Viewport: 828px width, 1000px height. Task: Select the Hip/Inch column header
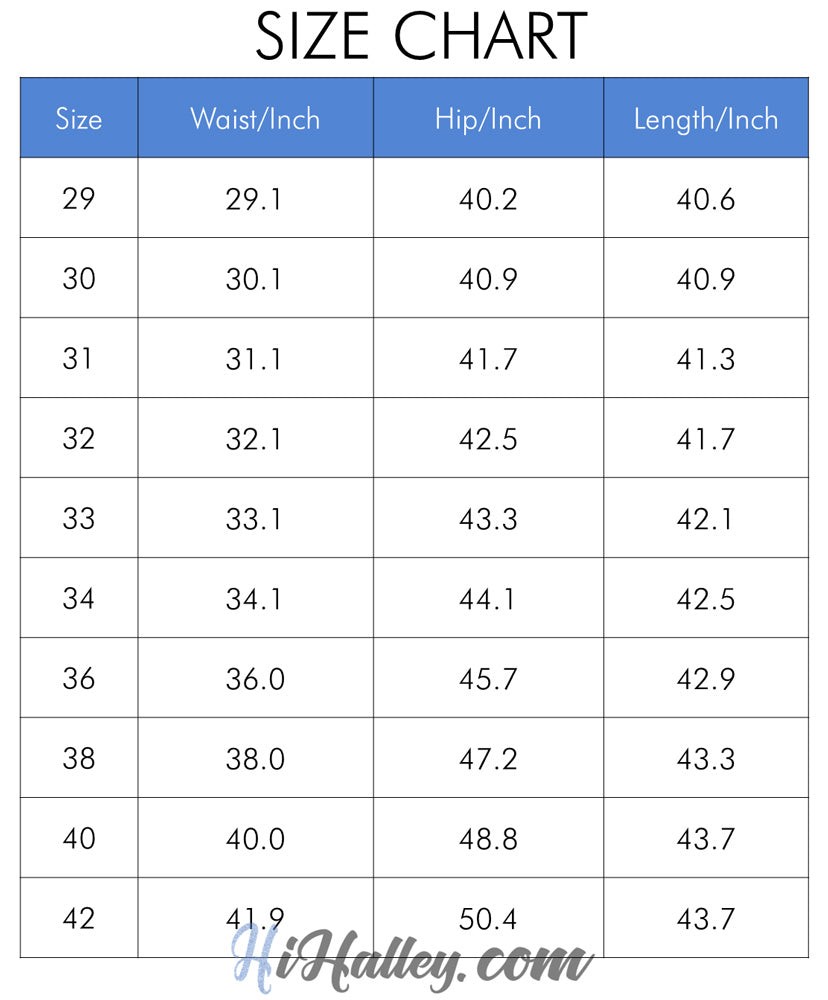pyautogui.click(x=488, y=119)
